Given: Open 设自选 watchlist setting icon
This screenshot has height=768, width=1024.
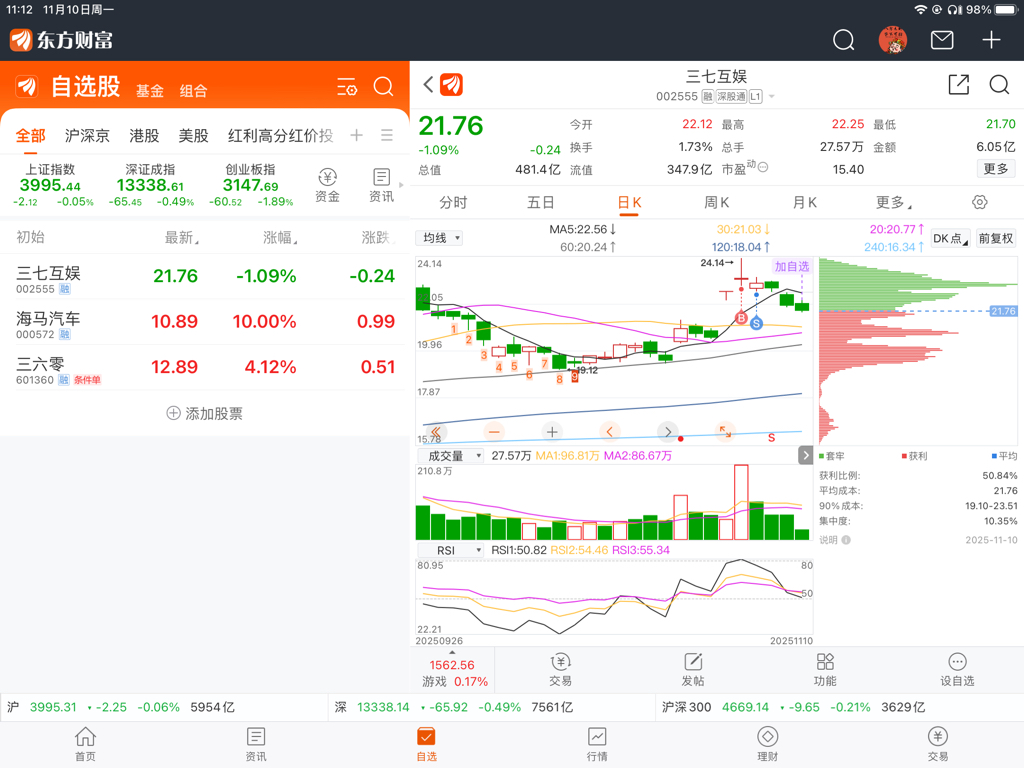Looking at the screenshot, I should [x=957, y=669].
